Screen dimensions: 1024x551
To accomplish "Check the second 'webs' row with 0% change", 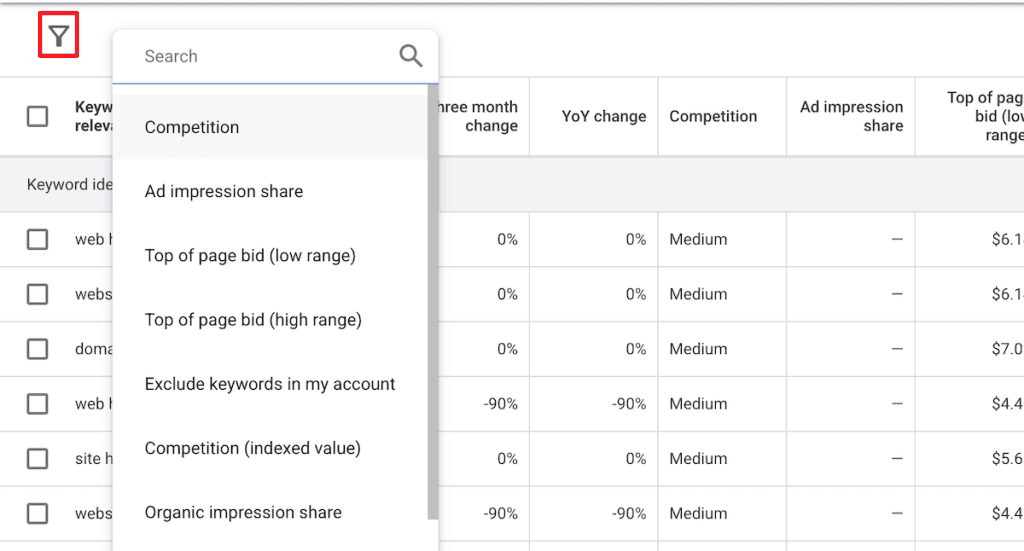I will click(x=37, y=294).
